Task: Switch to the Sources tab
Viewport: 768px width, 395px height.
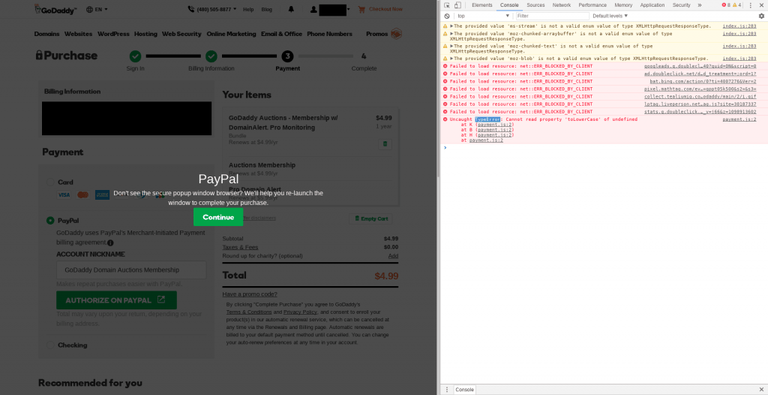Action: point(535,5)
